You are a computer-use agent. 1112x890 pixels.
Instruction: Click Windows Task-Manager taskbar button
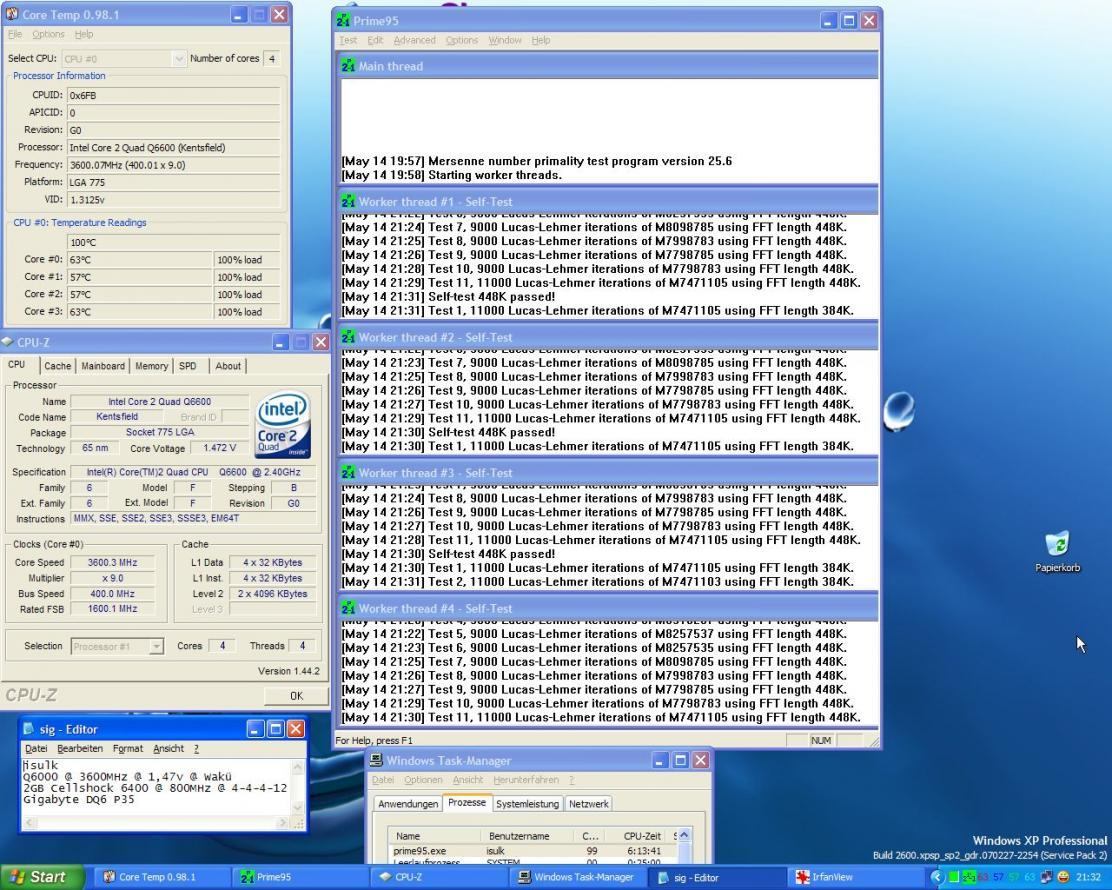point(577,877)
